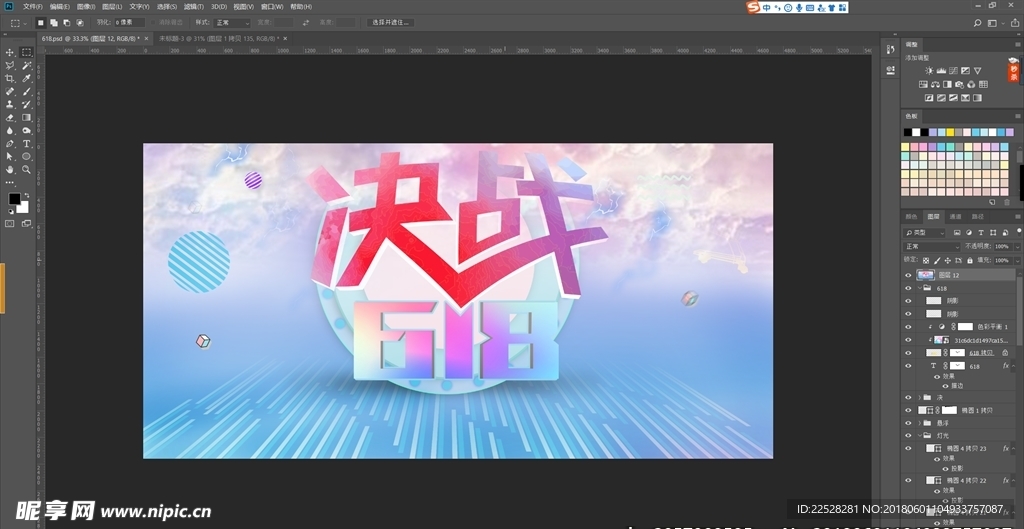Select the Hand tool
Image resolution: width=1024 pixels, height=529 pixels.
coord(10,170)
